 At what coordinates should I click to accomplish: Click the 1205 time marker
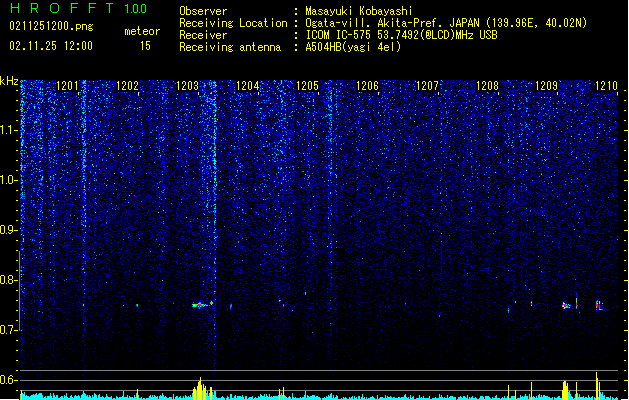coord(307,86)
